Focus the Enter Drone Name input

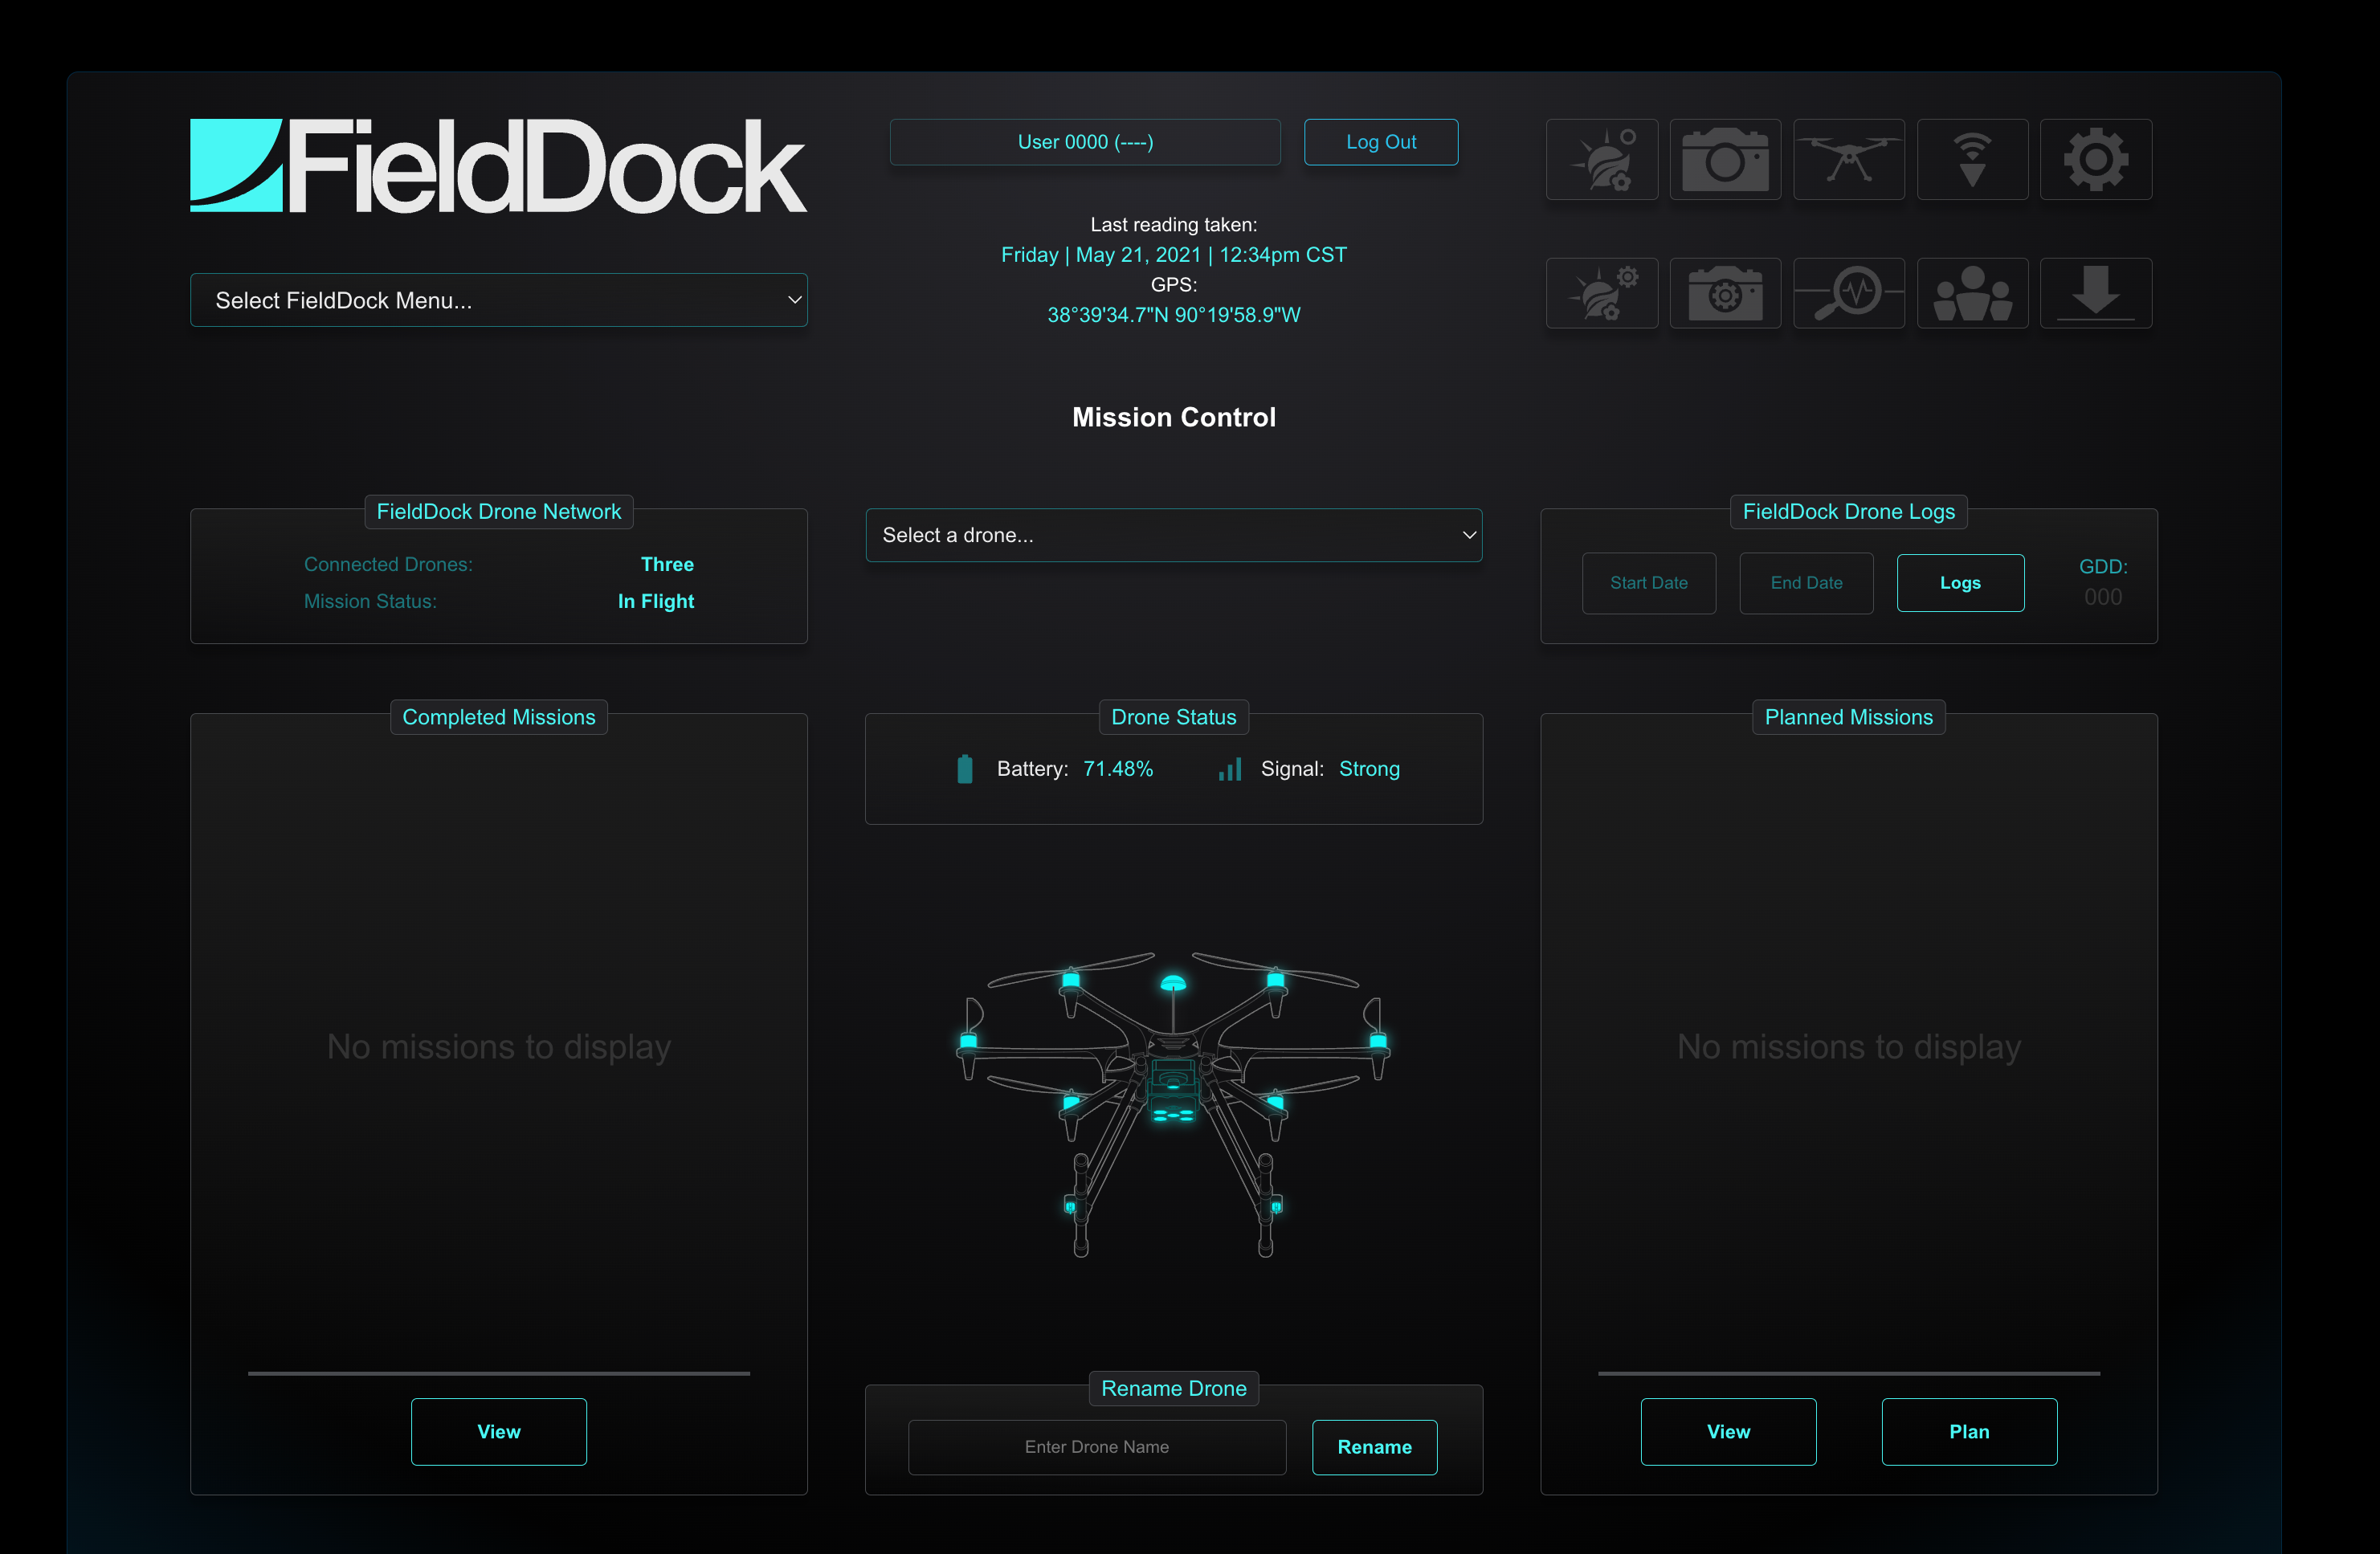click(1096, 1447)
